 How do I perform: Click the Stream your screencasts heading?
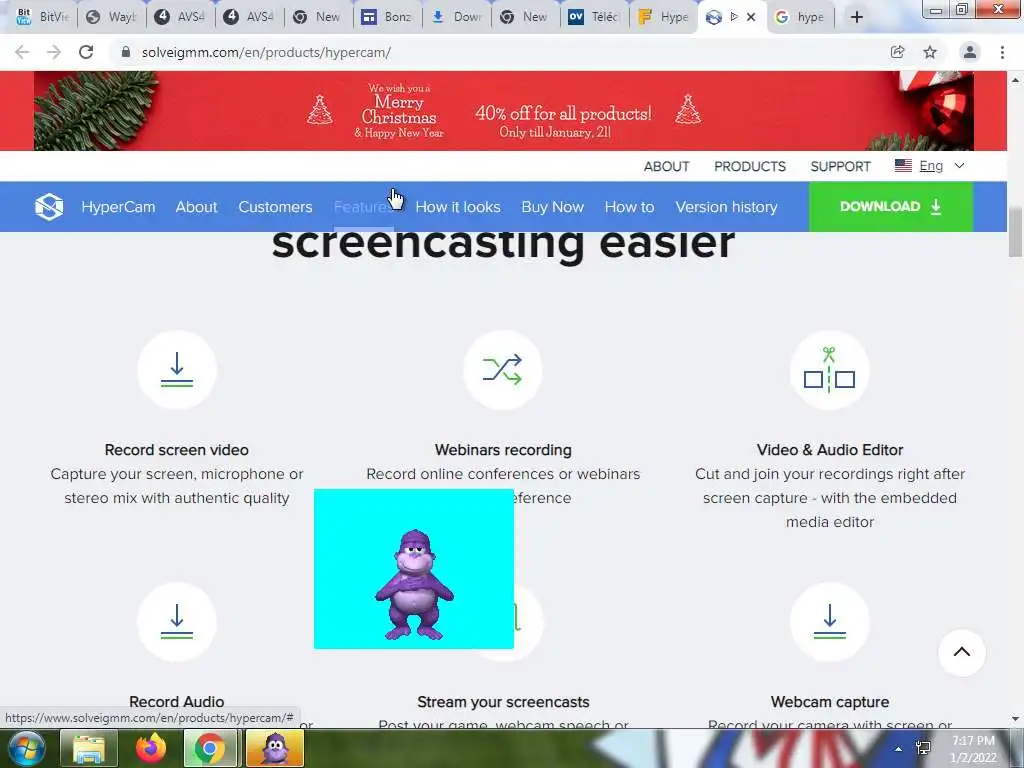click(503, 702)
